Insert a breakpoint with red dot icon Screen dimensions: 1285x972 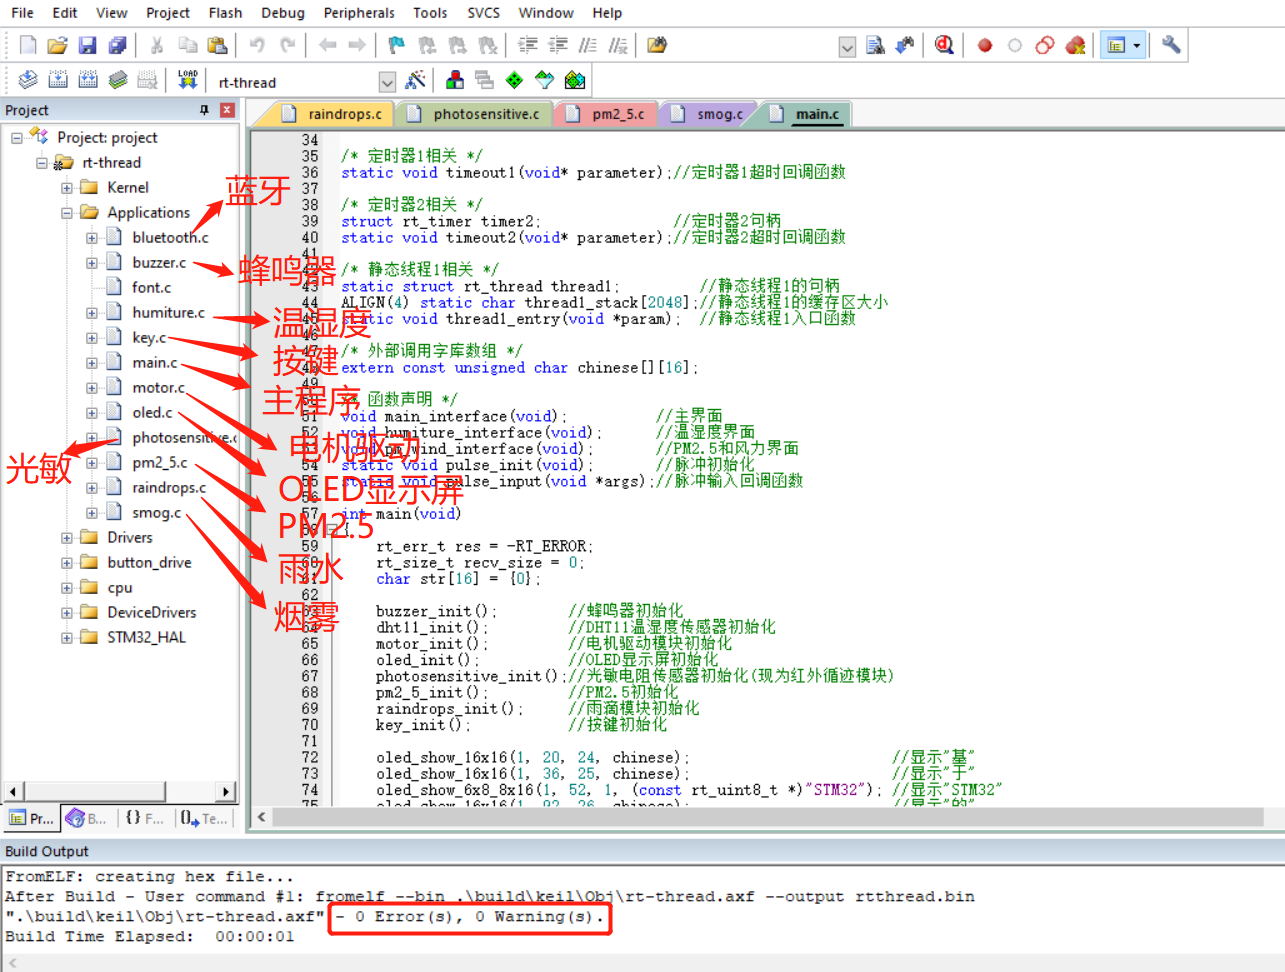(985, 45)
